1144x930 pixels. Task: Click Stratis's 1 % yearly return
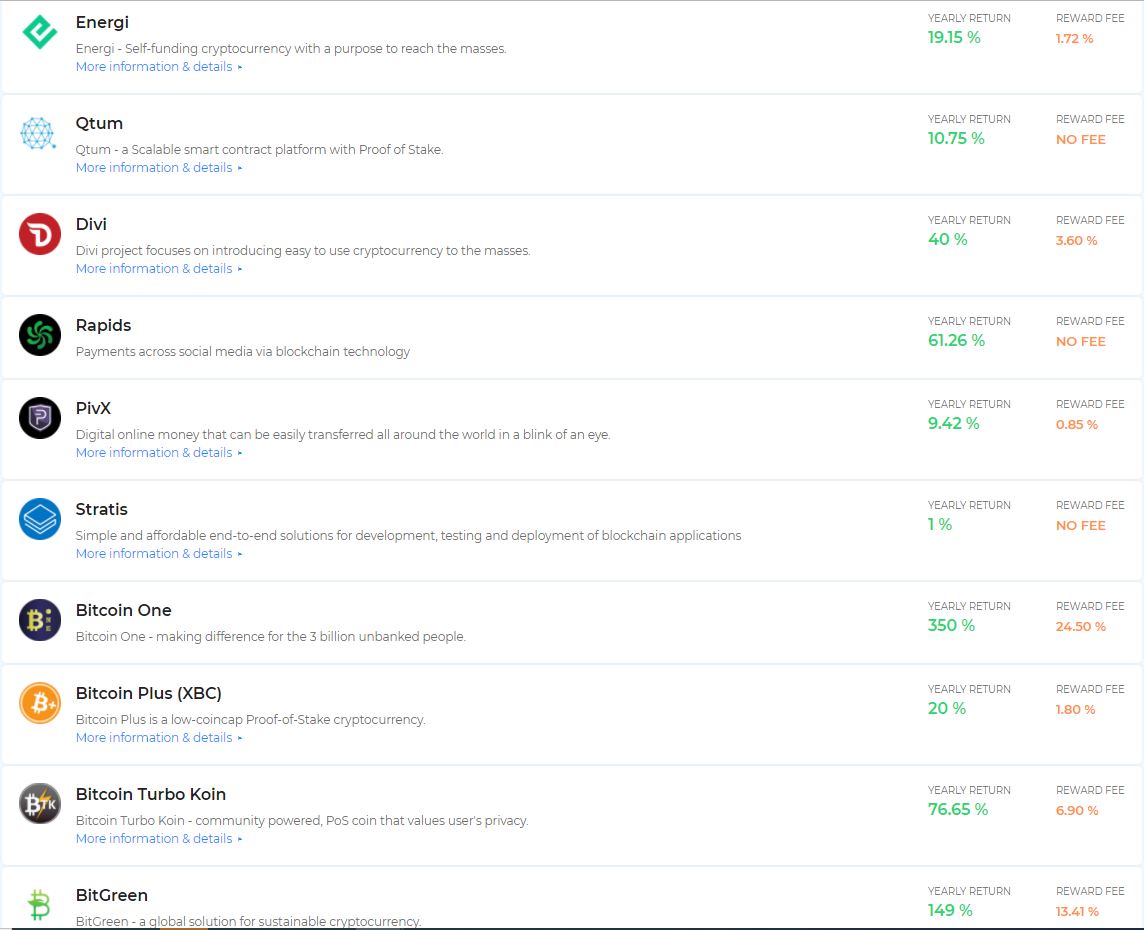940,524
